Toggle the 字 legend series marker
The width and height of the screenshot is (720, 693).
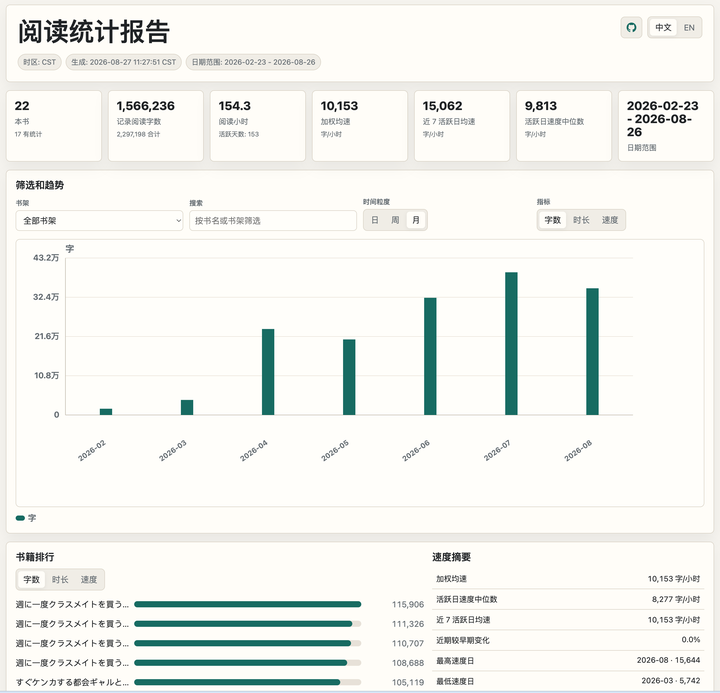(x=20, y=518)
